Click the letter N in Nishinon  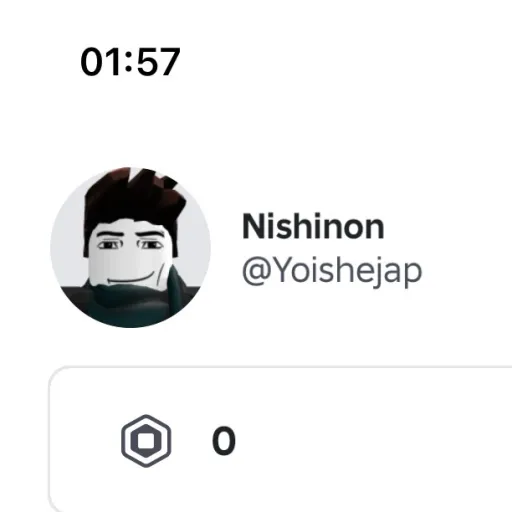coord(253,227)
